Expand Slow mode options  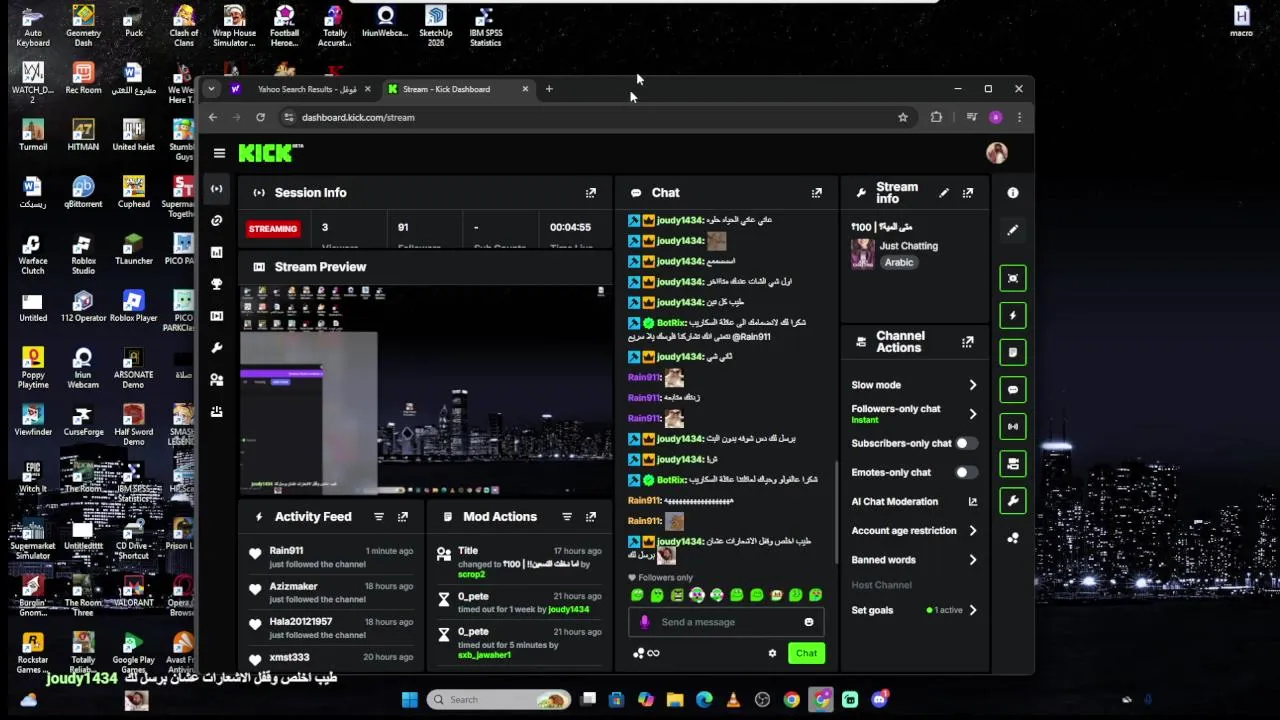(972, 385)
